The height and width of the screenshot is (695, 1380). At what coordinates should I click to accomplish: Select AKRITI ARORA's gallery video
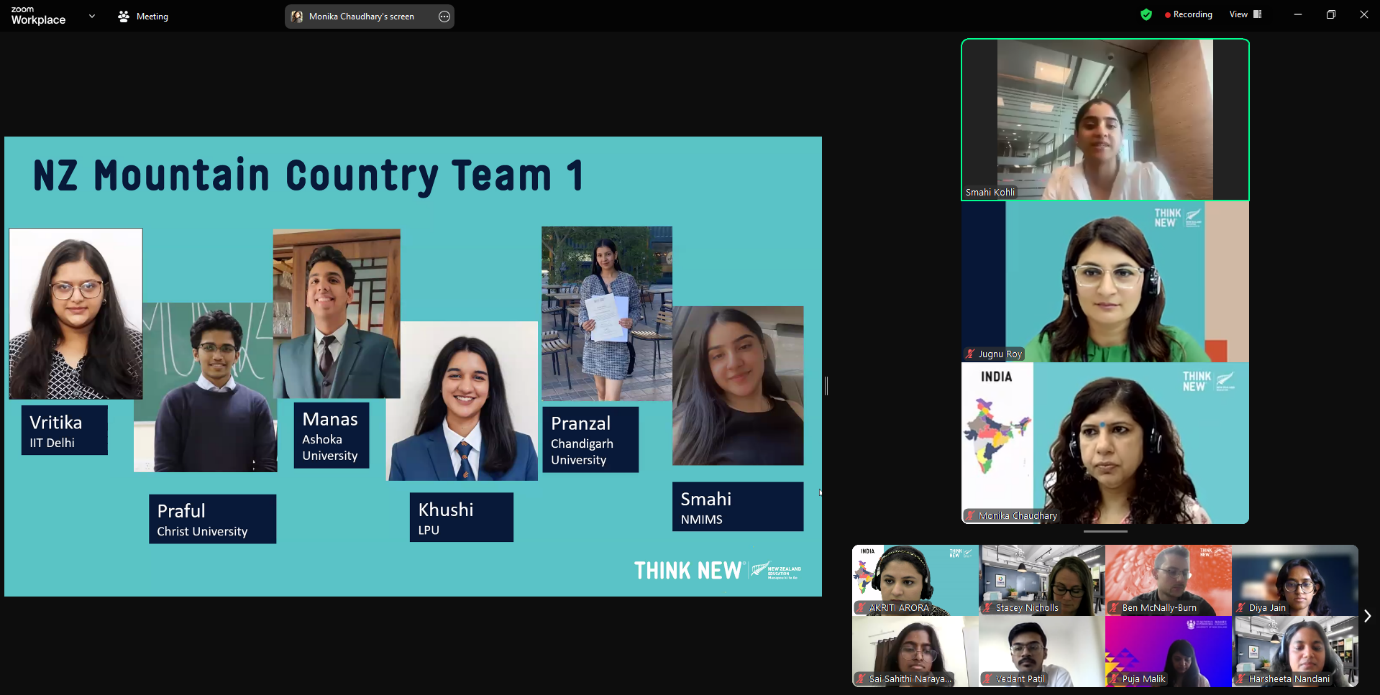[x=915, y=580]
